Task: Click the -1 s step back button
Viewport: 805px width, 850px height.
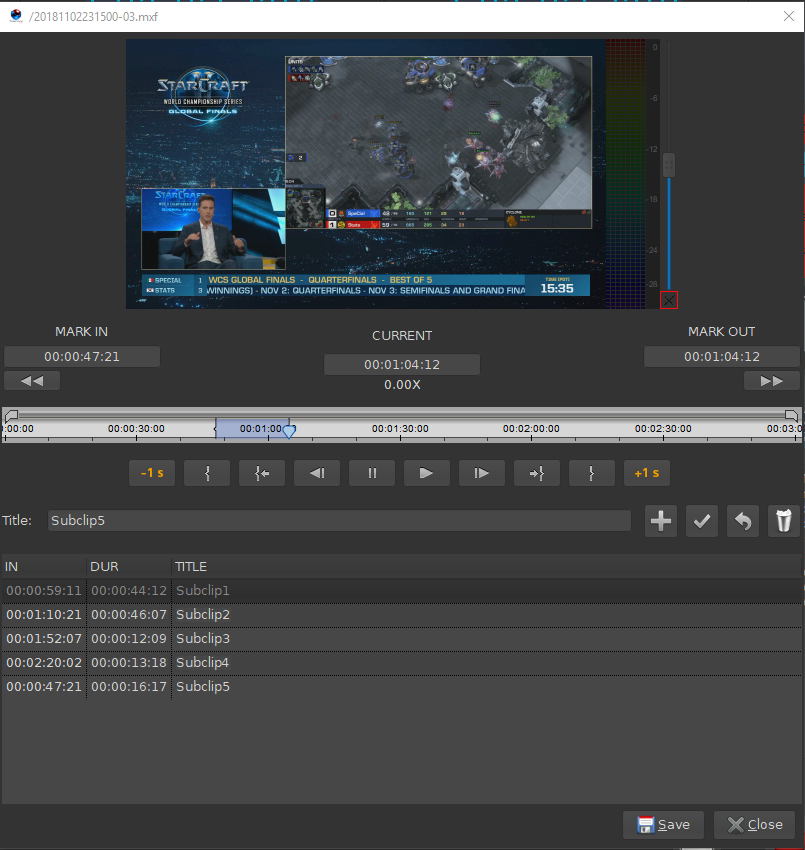Action: 152,473
